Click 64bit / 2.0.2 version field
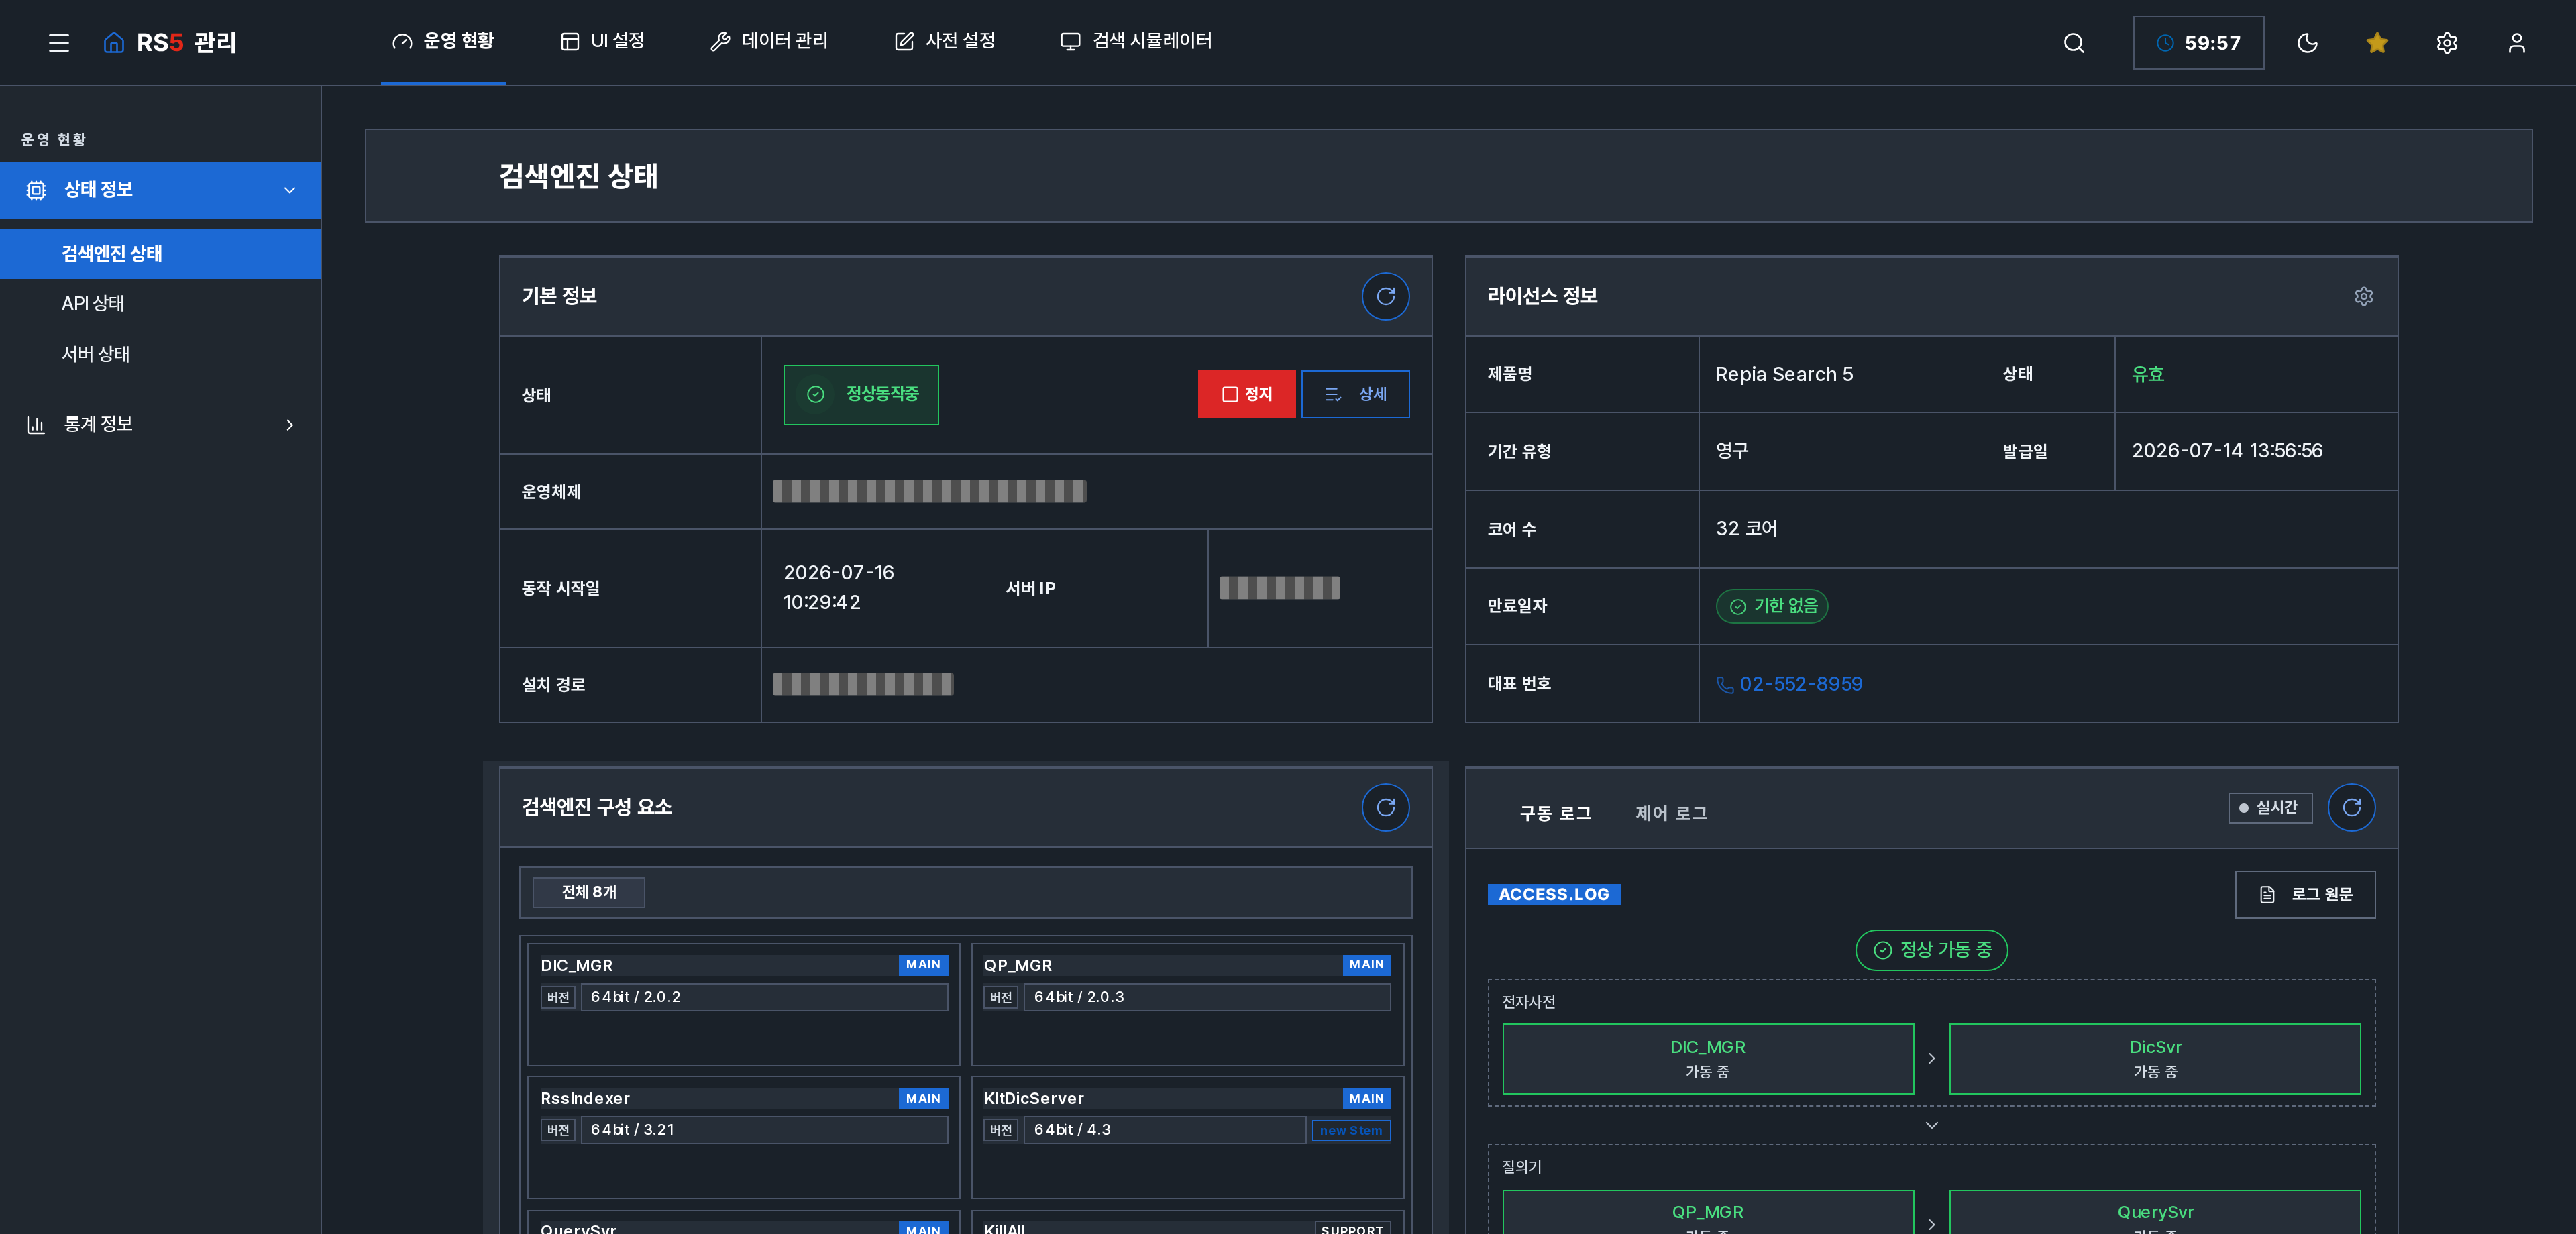The width and height of the screenshot is (2576, 1234). [764, 997]
